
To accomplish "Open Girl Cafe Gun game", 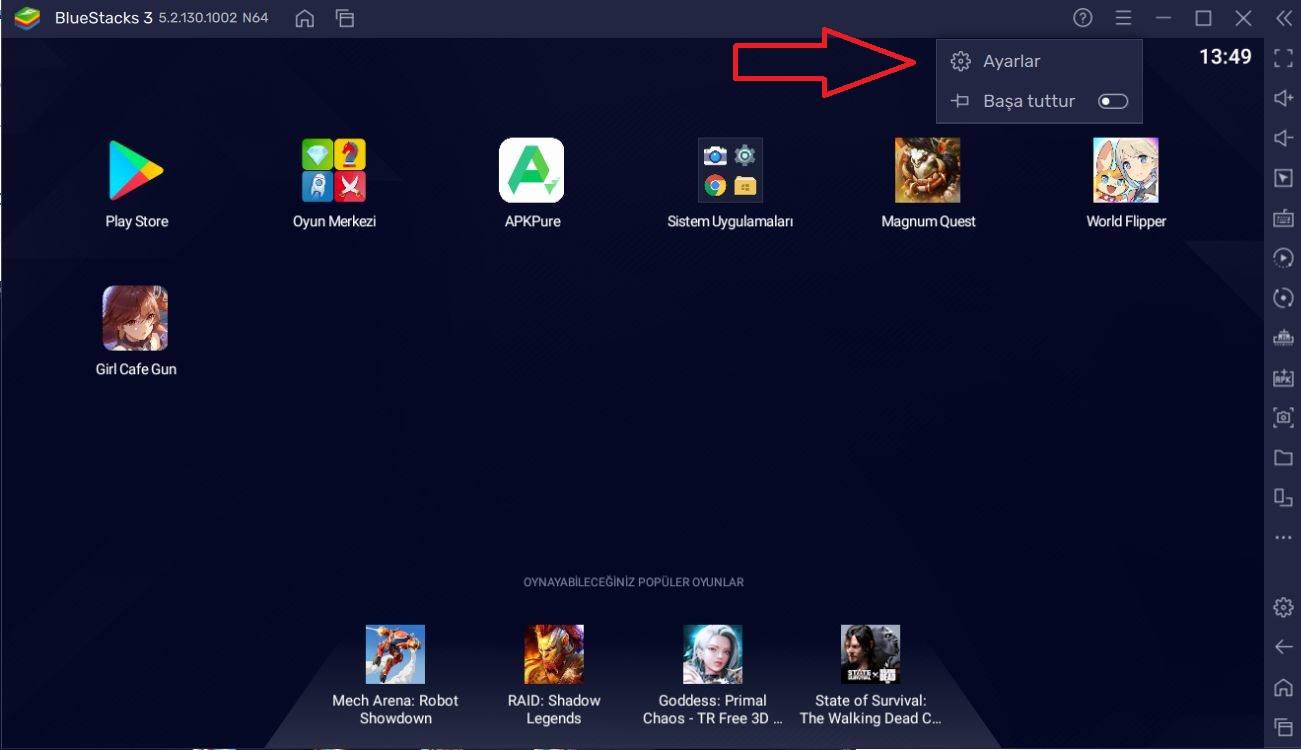I will click(x=136, y=319).
